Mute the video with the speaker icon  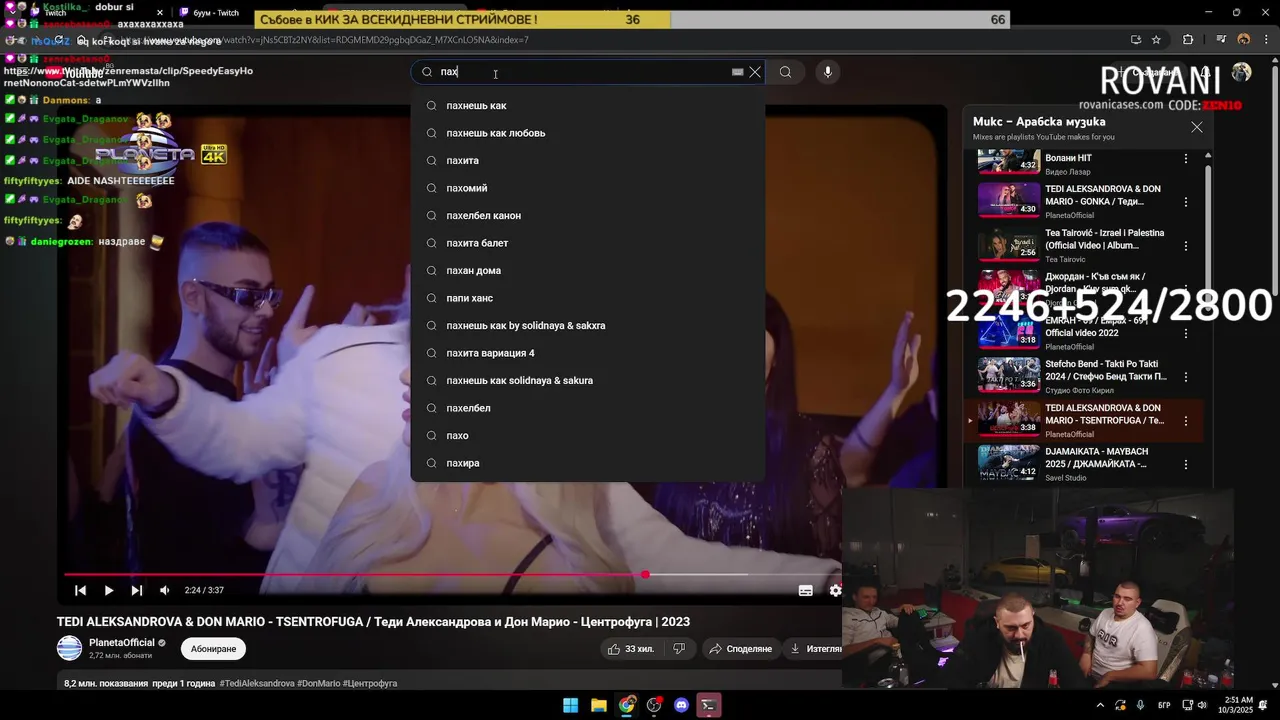point(165,590)
